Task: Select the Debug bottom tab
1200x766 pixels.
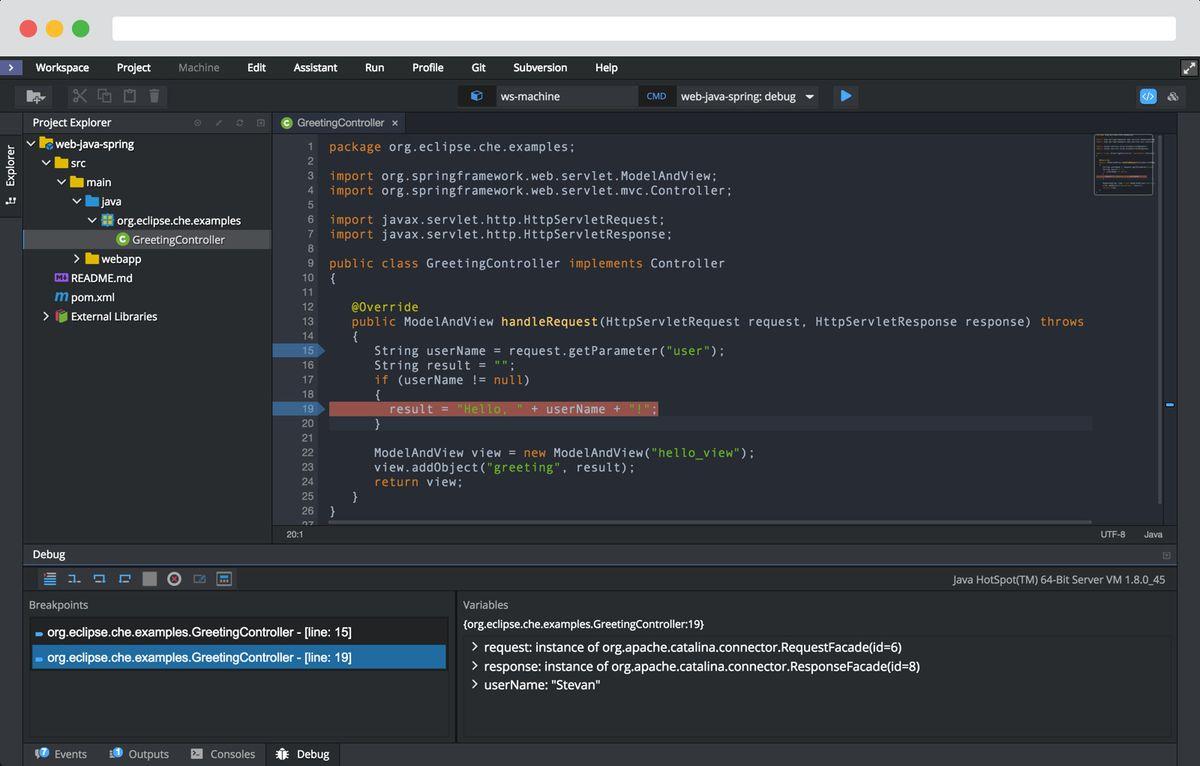Action: point(303,754)
